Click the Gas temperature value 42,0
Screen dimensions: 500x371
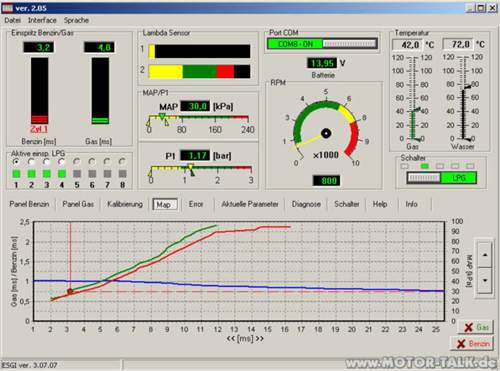tap(407, 44)
